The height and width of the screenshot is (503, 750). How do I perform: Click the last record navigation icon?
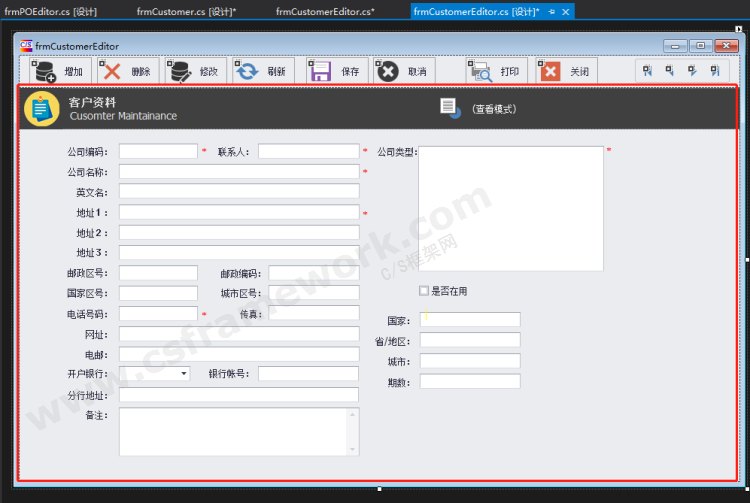point(715,71)
